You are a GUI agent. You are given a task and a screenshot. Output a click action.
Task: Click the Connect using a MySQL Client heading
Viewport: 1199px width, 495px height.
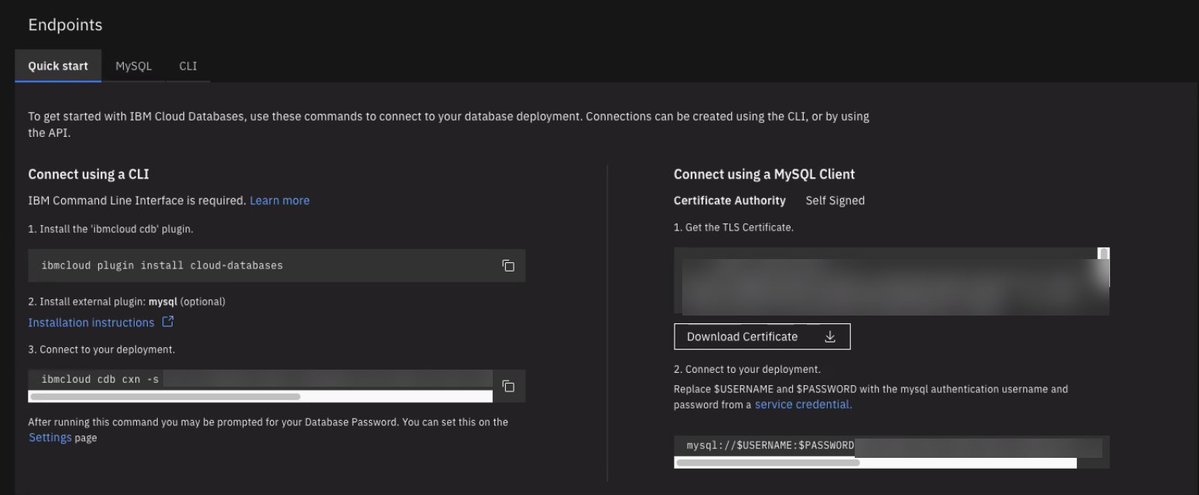point(764,174)
